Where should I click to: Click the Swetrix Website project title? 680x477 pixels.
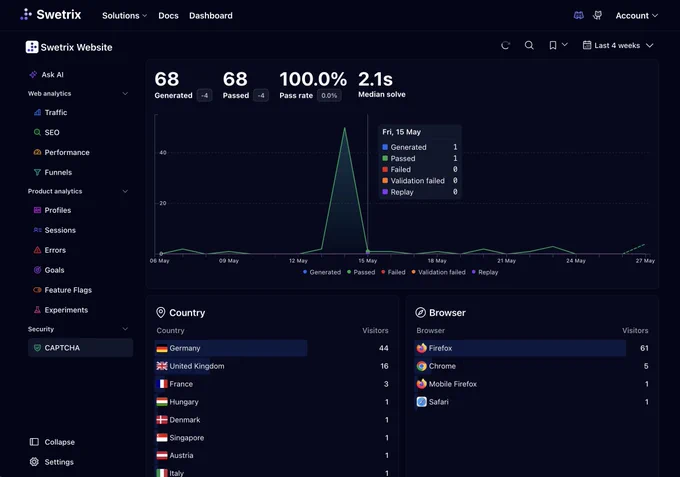pos(76,47)
